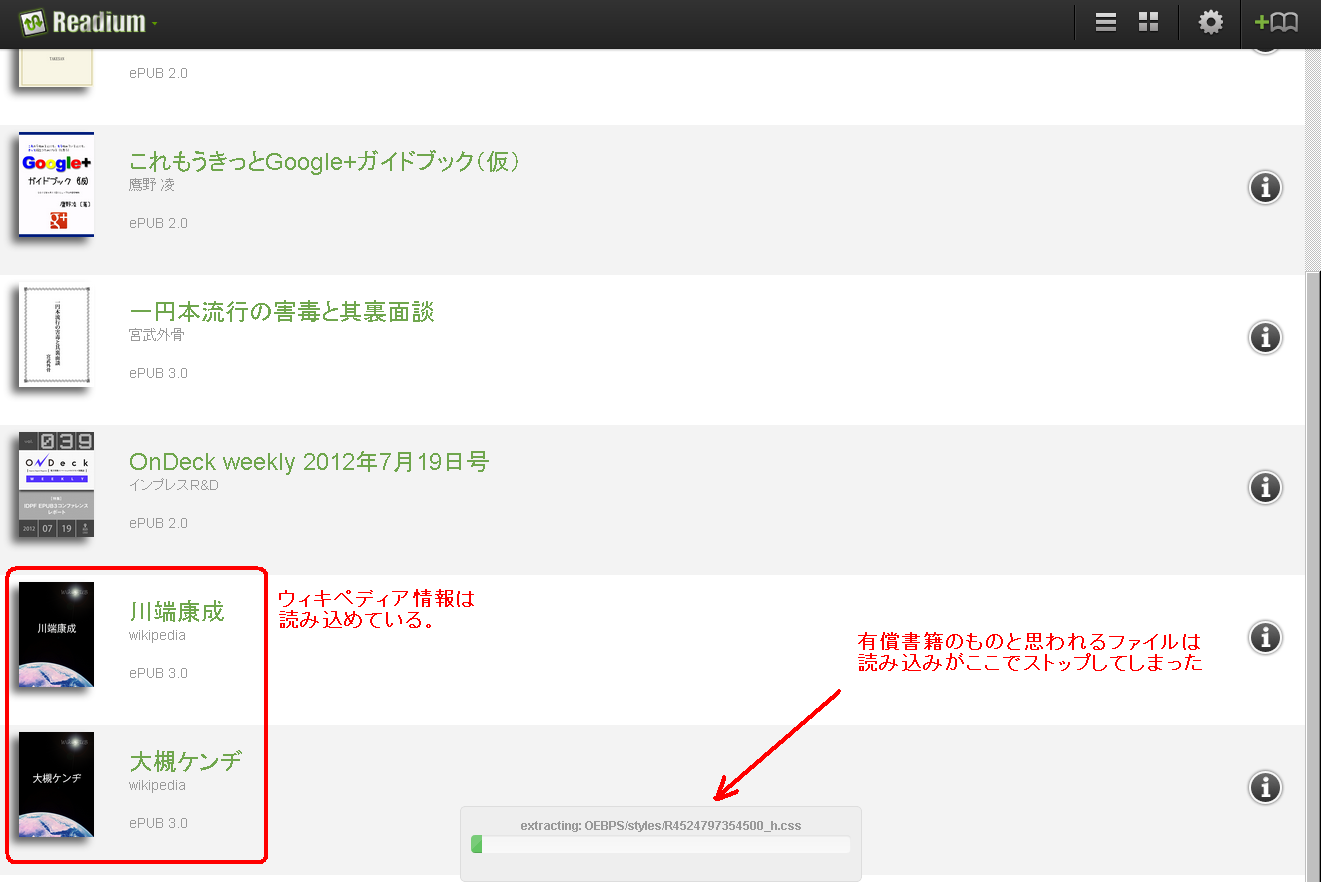
Task: Click the ePUB 2.0 label under OnDeck weekly
Action: 158,523
